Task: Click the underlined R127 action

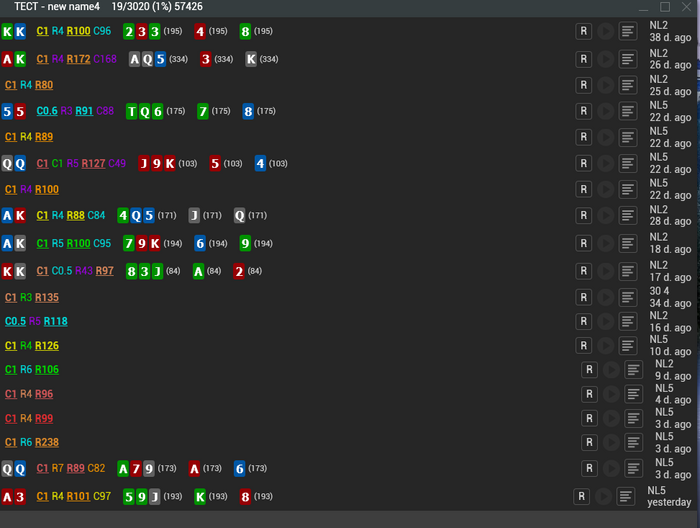Action: (x=93, y=163)
